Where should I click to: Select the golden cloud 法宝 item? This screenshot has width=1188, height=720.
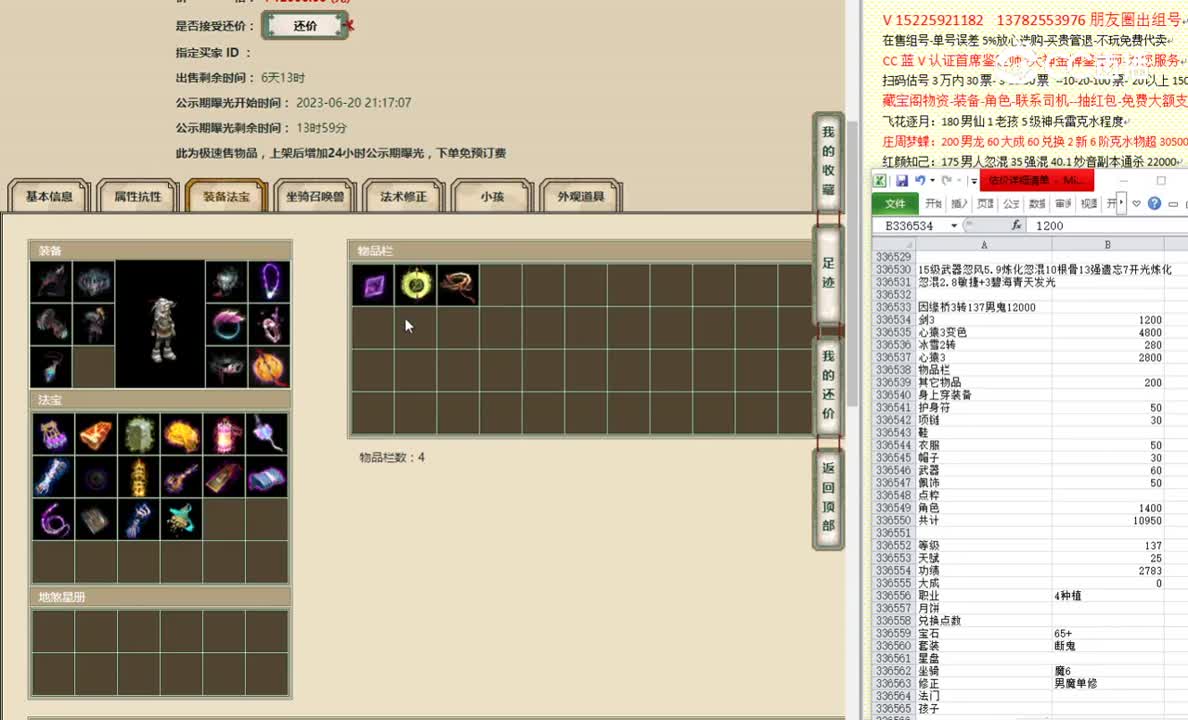coord(181,434)
